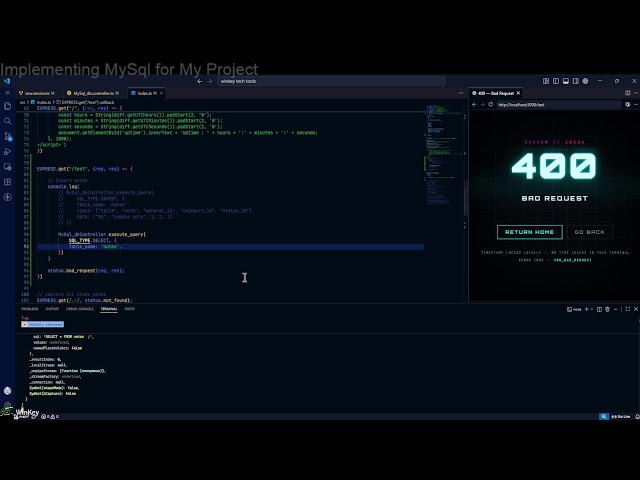Screen dimensions: 640x480
Task: Open the Problems panel tab
Action: coord(30,309)
